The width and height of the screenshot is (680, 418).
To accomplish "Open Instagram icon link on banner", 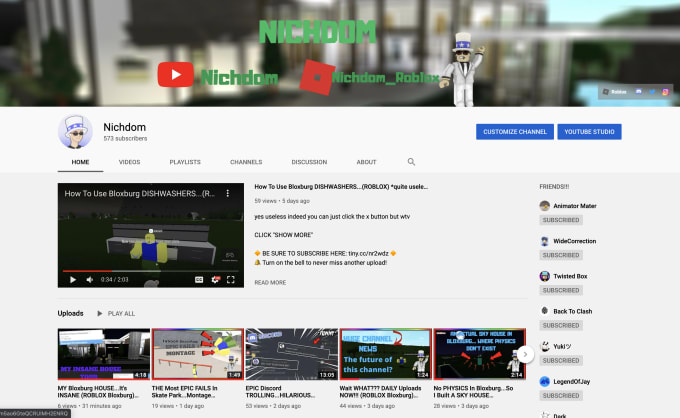I will (665, 91).
